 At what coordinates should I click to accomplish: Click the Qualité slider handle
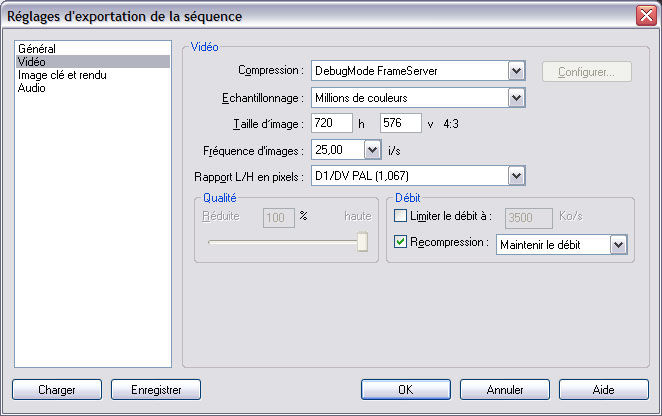[362, 242]
